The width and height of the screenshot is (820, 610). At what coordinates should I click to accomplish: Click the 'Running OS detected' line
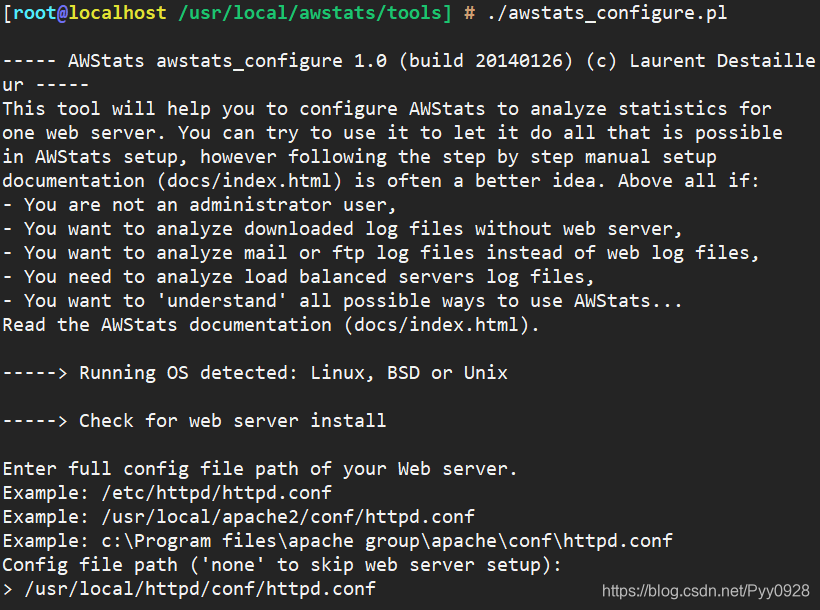tap(255, 373)
